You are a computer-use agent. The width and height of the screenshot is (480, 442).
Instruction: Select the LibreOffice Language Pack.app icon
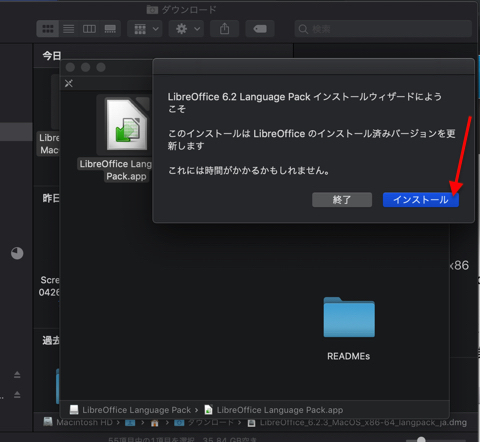[x=126, y=125]
